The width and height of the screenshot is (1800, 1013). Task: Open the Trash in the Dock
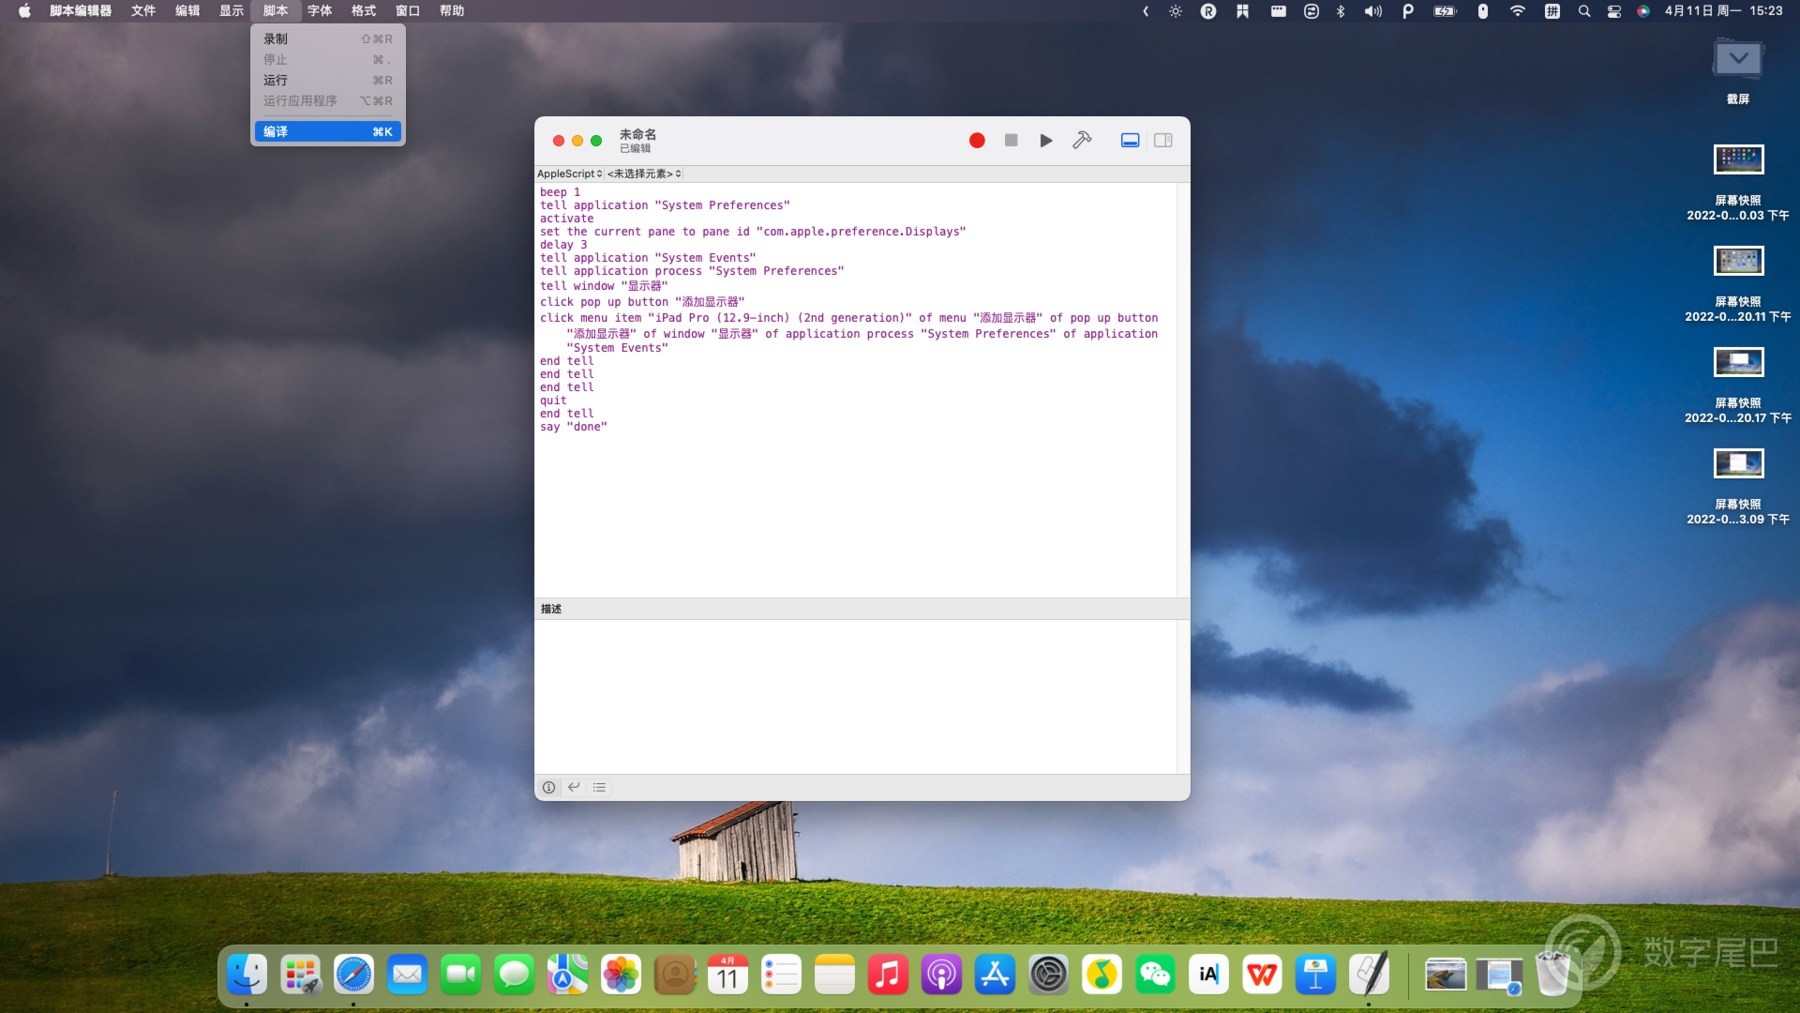[1552, 974]
